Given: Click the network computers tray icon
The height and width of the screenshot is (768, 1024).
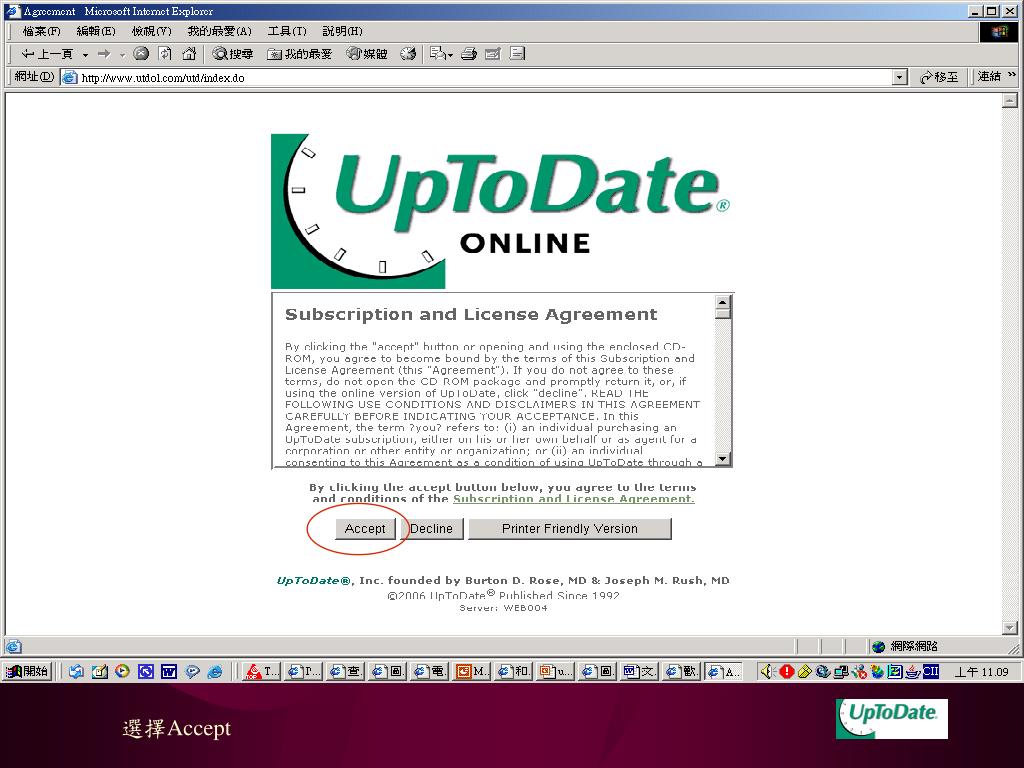Looking at the screenshot, I should pyautogui.click(x=840, y=671).
